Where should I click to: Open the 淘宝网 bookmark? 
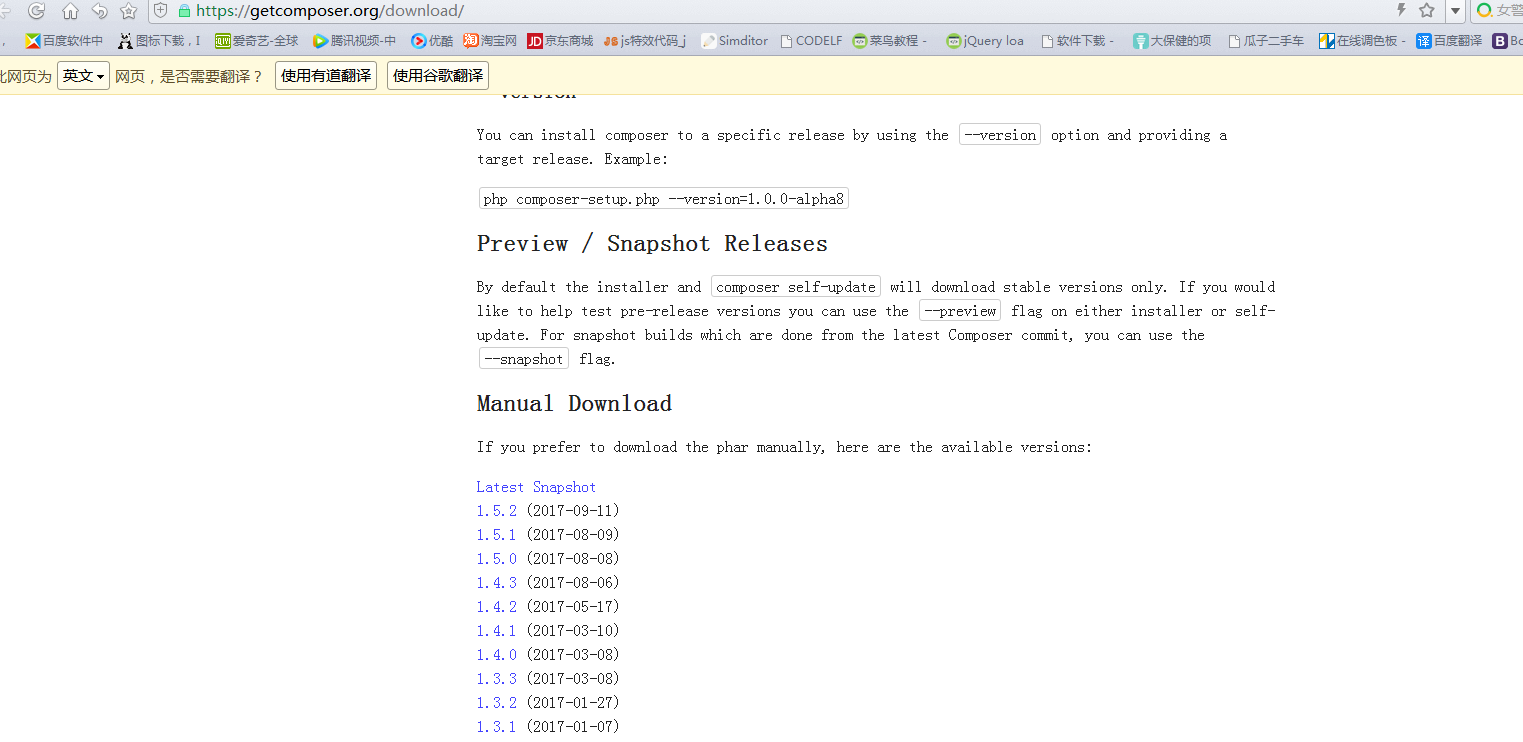coord(490,41)
